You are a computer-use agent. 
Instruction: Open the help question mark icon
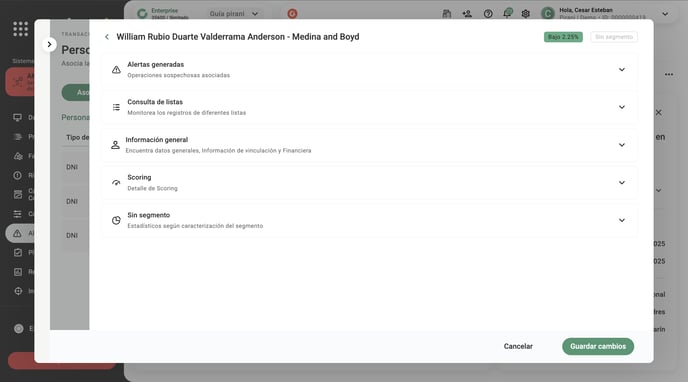pyautogui.click(x=488, y=14)
